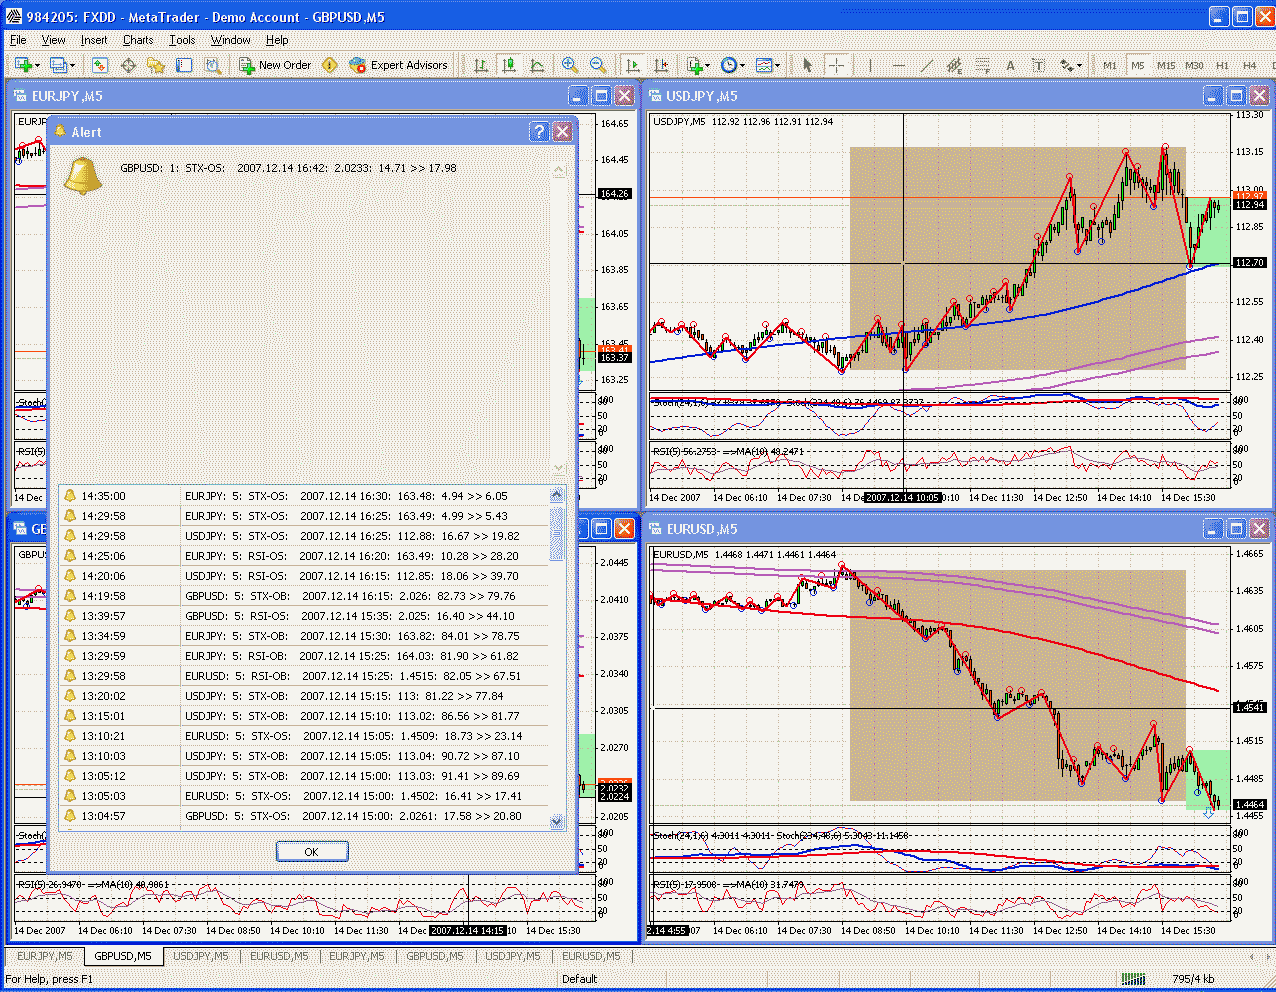The image size is (1276, 992).
Task: Toggle Chart Shift button
Action: pyautogui.click(x=660, y=65)
